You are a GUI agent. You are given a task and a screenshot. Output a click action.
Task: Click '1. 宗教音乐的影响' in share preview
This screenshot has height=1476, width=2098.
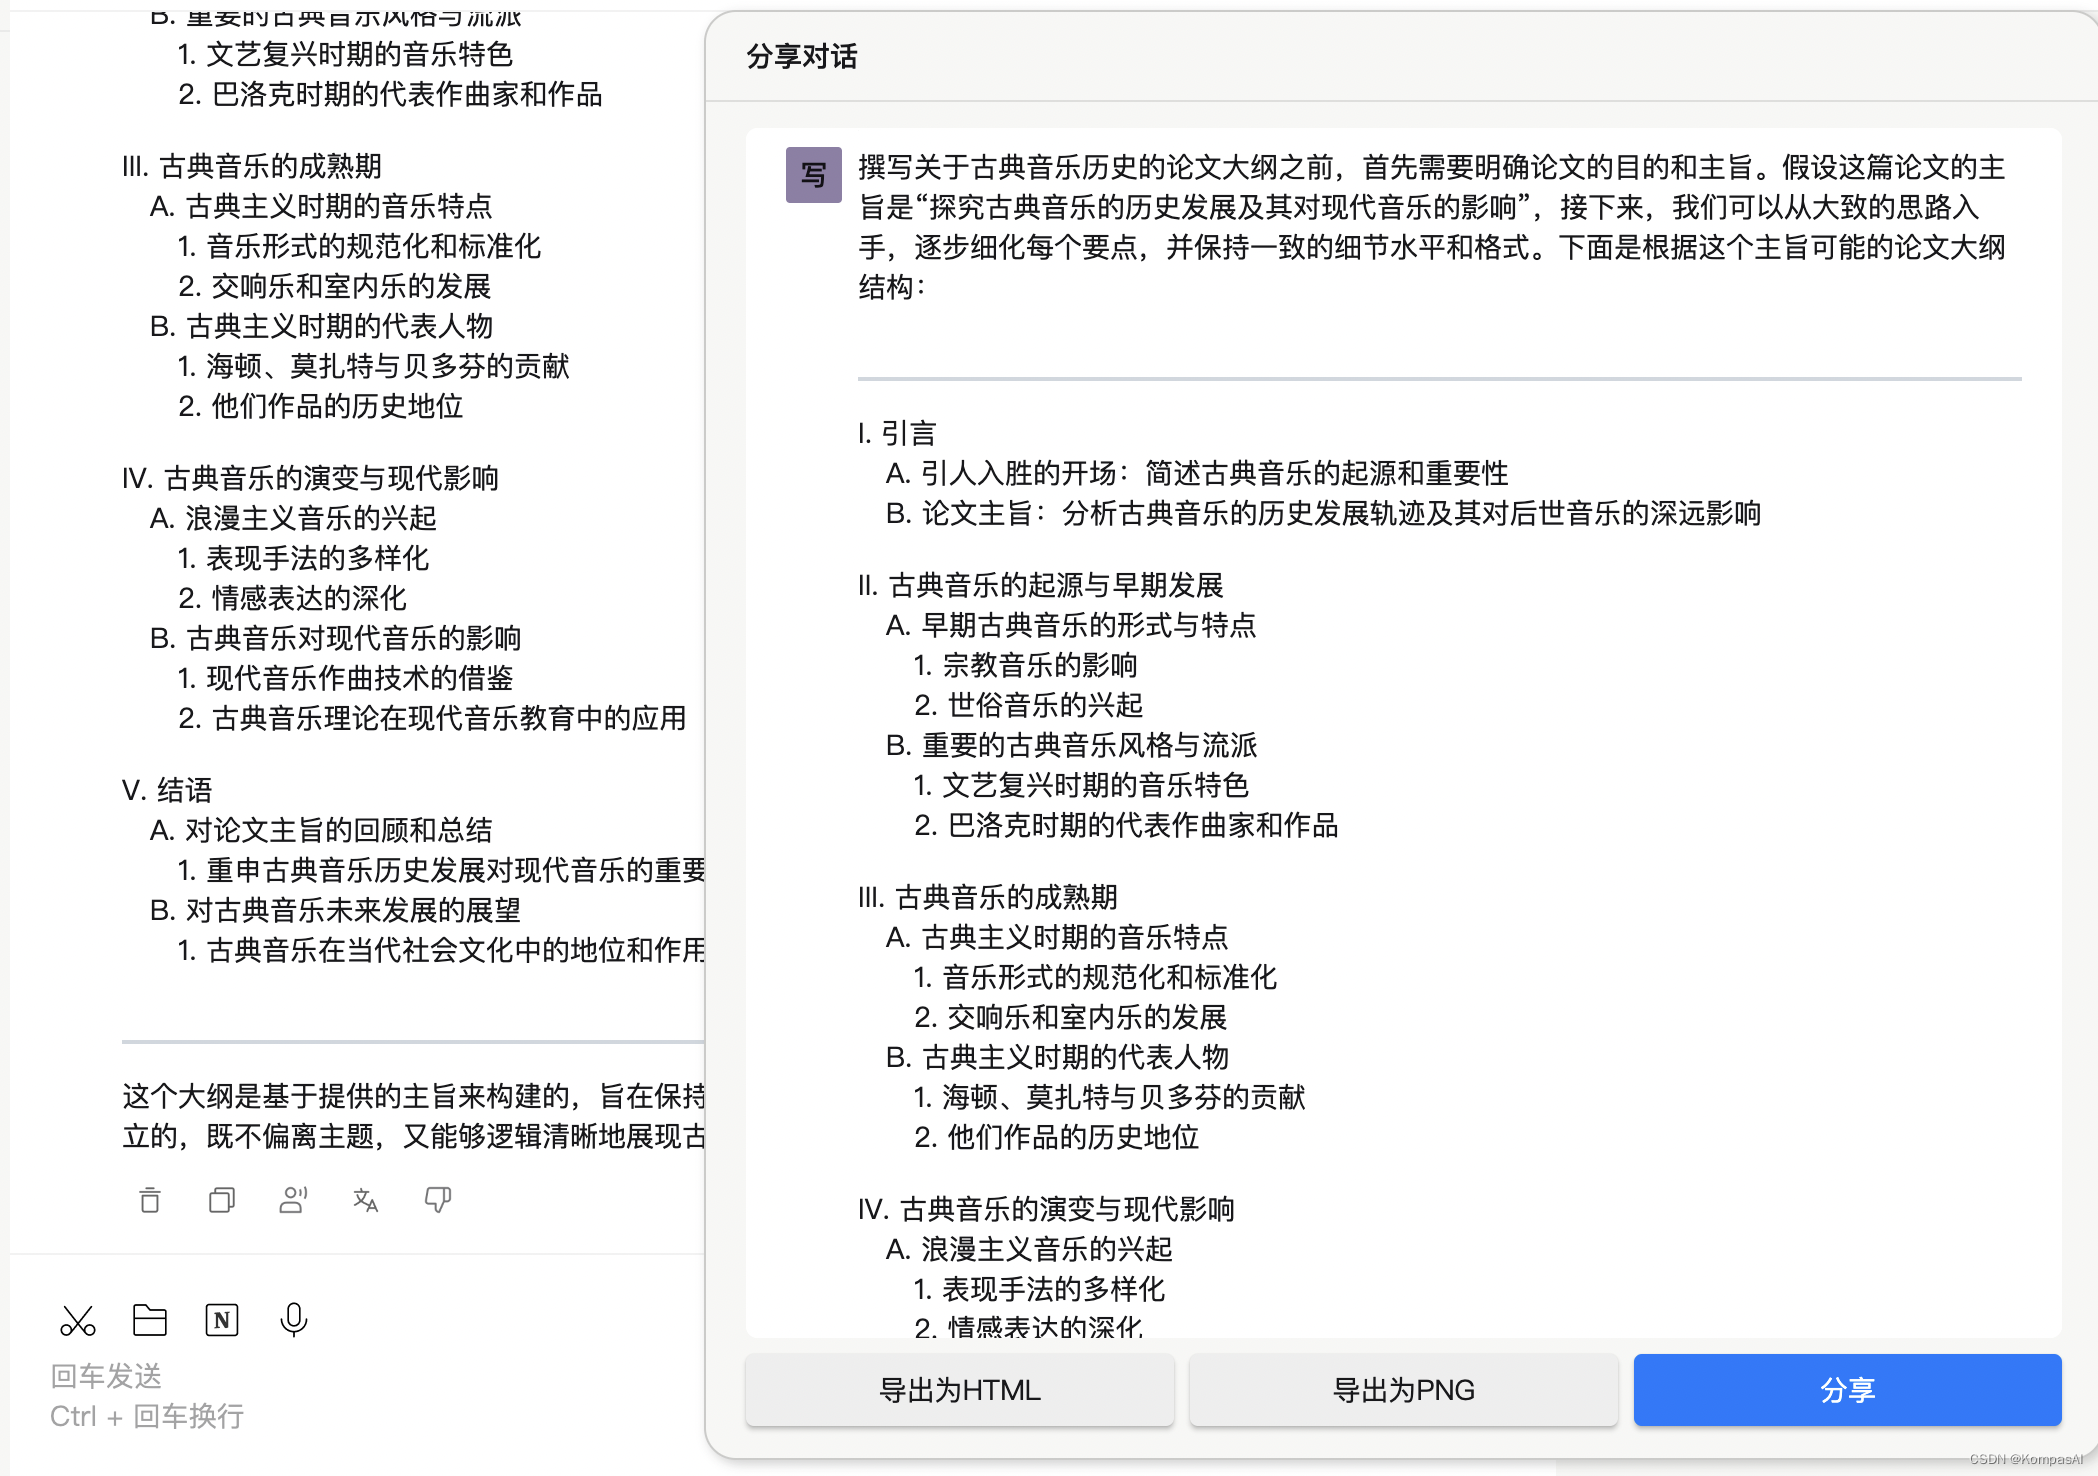click(x=1025, y=665)
